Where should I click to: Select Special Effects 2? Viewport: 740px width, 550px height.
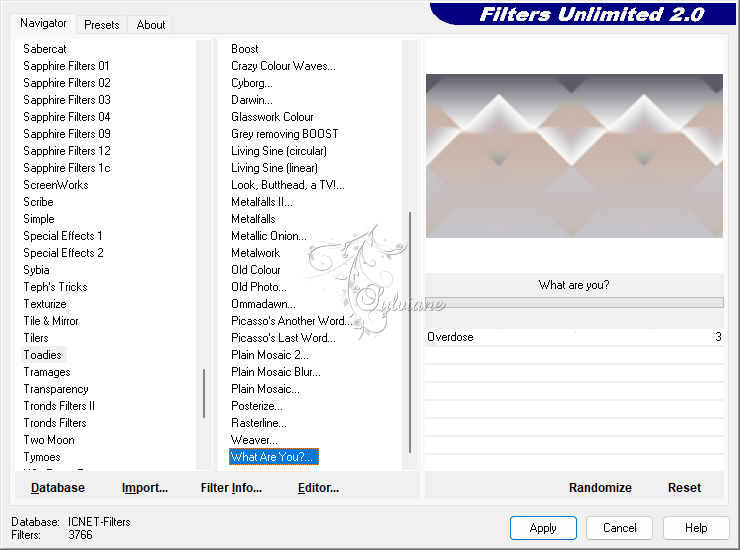63,253
